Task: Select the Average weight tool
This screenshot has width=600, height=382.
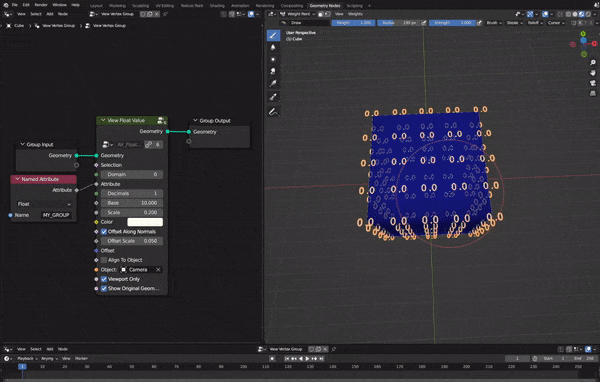Action: pyautogui.click(x=273, y=59)
